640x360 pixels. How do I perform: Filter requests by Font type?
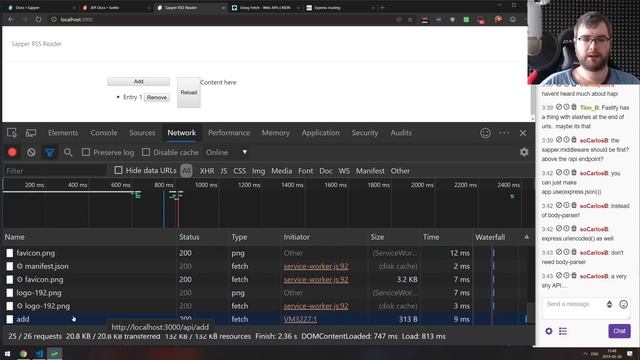[x=305, y=171]
